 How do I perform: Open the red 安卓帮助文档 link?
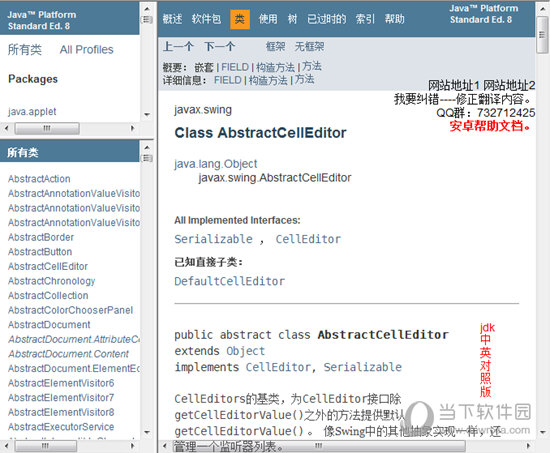tap(490, 126)
